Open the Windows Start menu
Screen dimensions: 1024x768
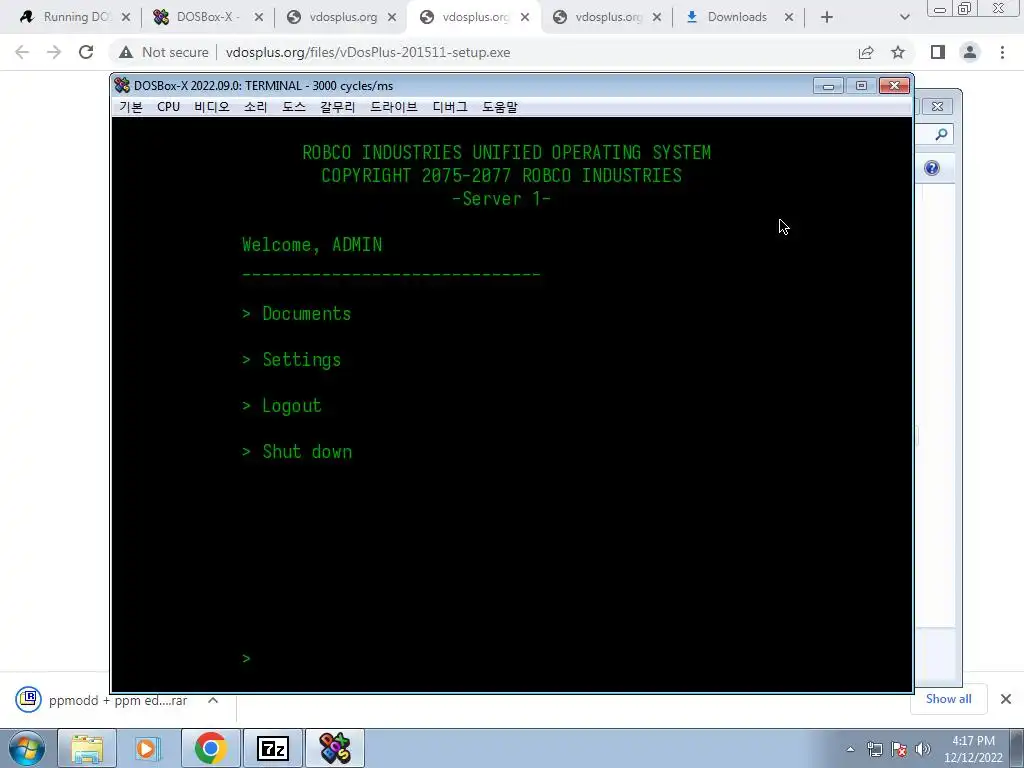click(27, 748)
